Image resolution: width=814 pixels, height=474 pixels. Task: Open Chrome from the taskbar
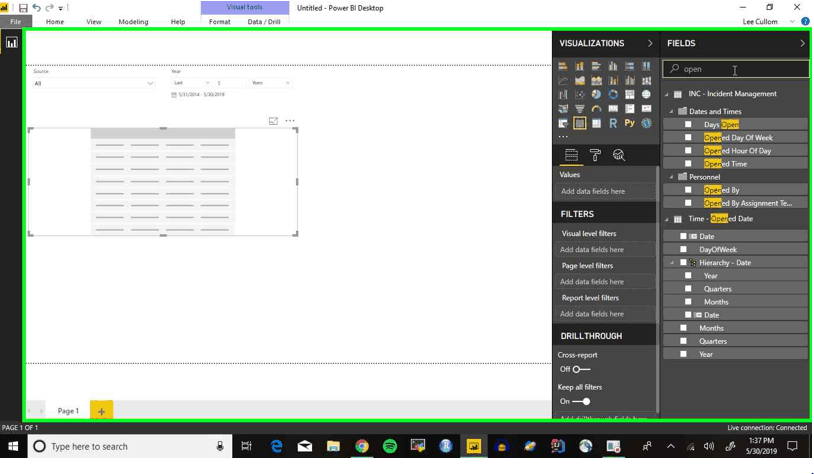coord(362,446)
